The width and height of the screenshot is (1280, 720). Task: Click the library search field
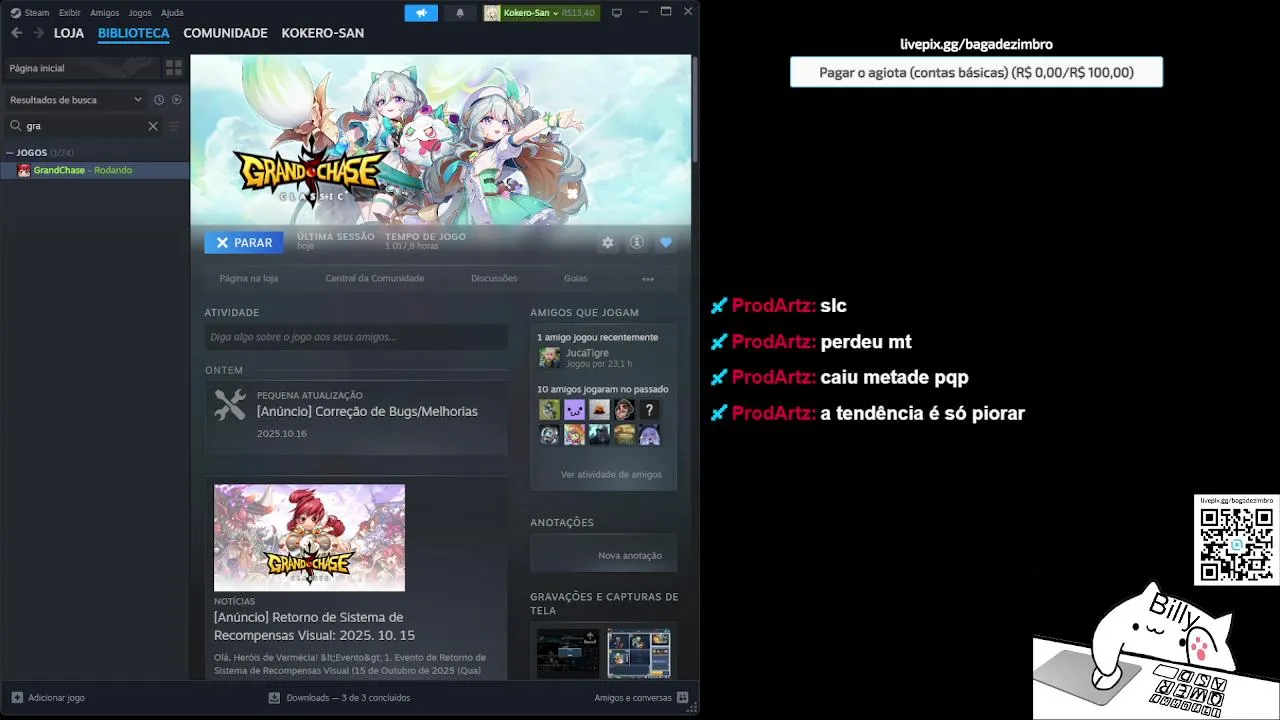[x=85, y=126]
